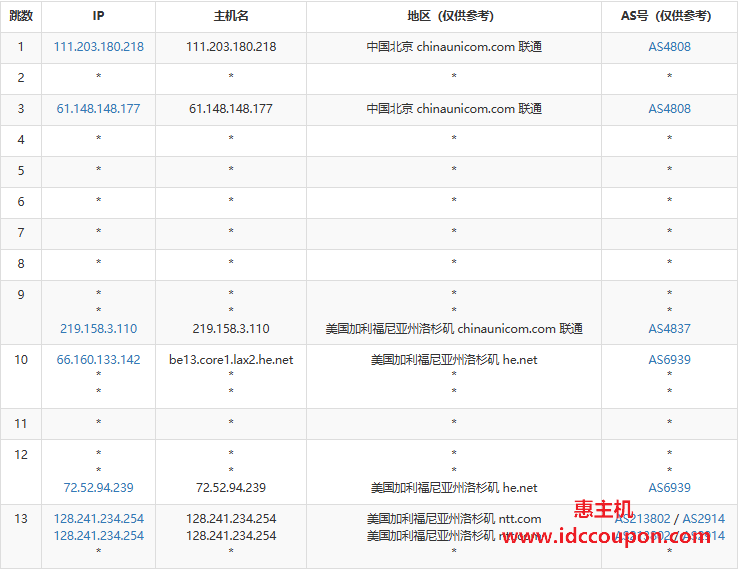Select second 128.241.234.254 hostname in hop 13
738x569 pixels.
[231, 536]
